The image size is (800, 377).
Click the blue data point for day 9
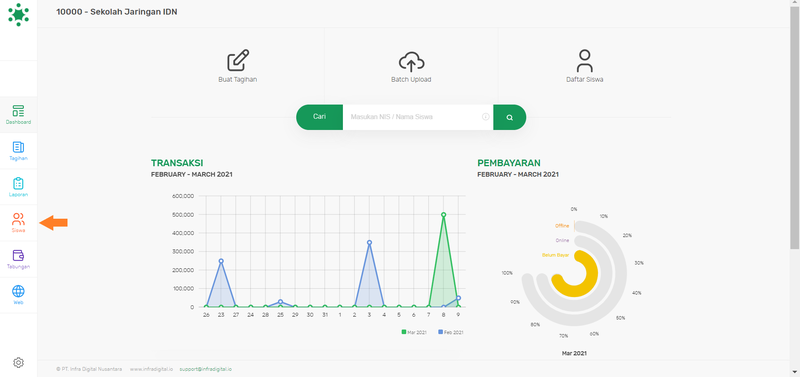(x=458, y=298)
